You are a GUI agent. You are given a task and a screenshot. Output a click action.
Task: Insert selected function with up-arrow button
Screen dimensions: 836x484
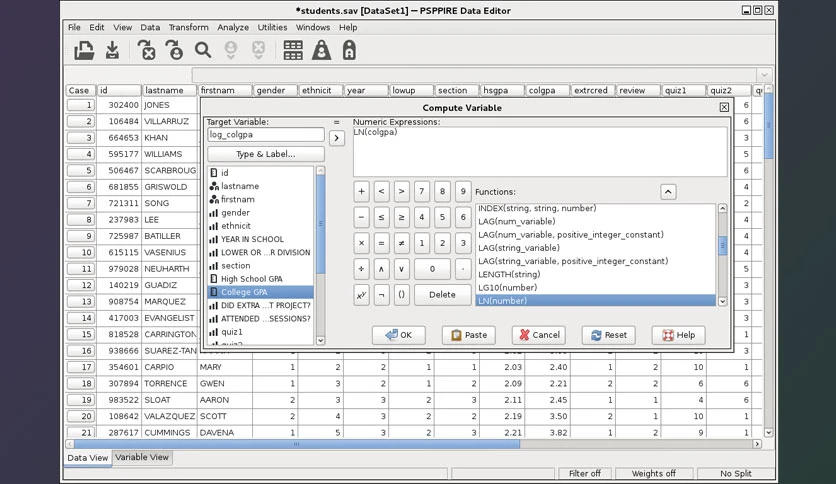pyautogui.click(x=668, y=192)
